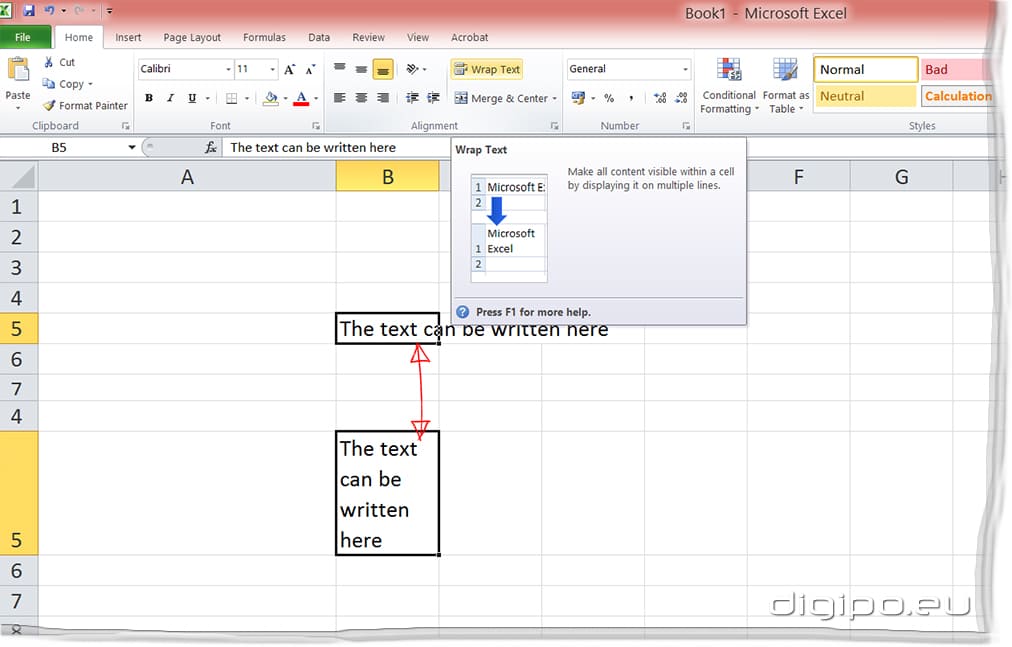Open the General number format dropdown
The height and width of the screenshot is (647, 1012).
click(685, 69)
